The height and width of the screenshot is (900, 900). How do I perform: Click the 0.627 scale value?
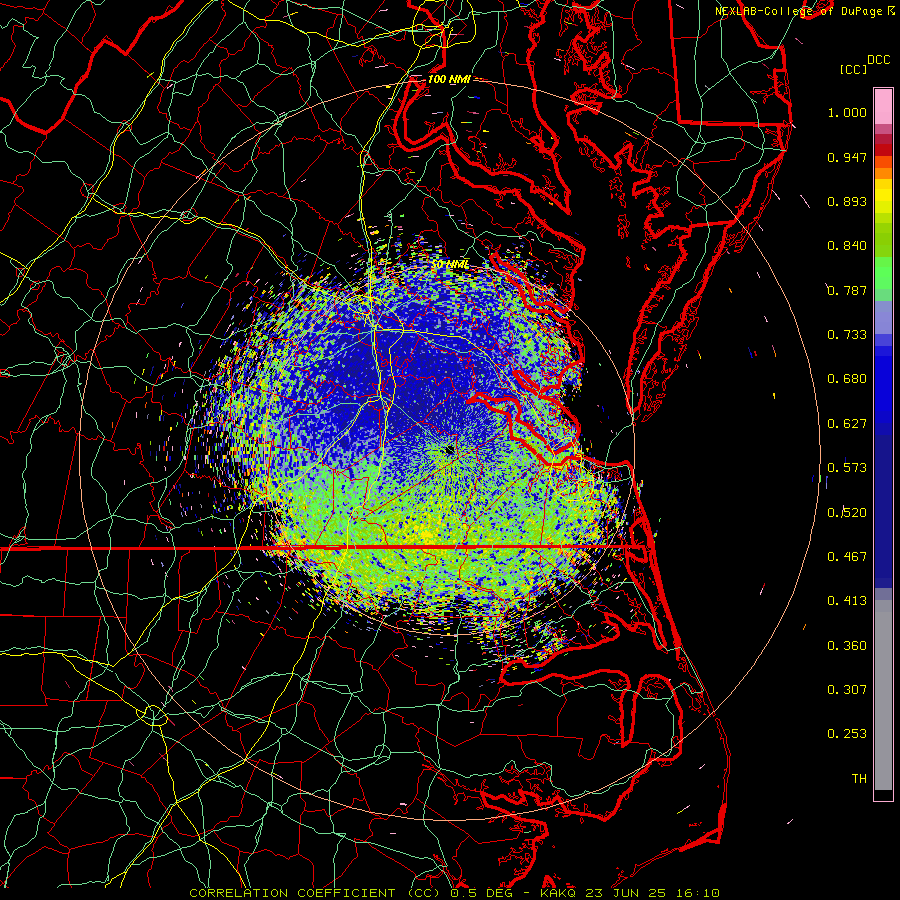click(x=847, y=424)
